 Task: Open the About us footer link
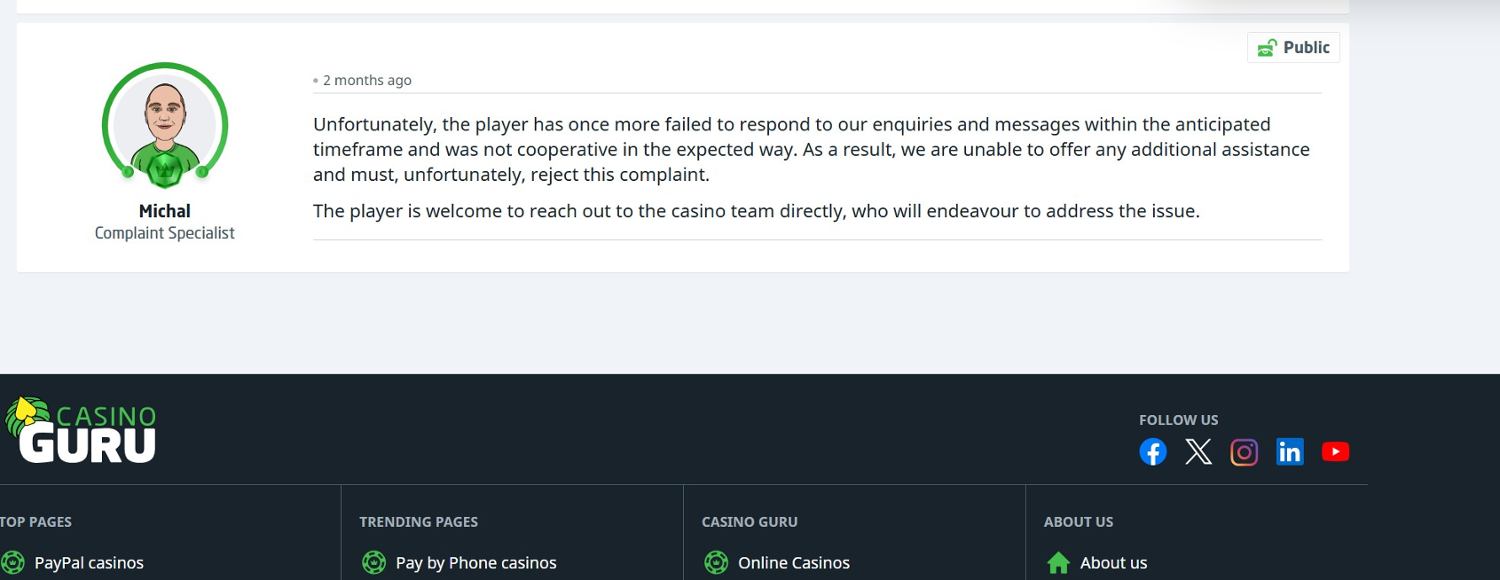pos(1113,563)
